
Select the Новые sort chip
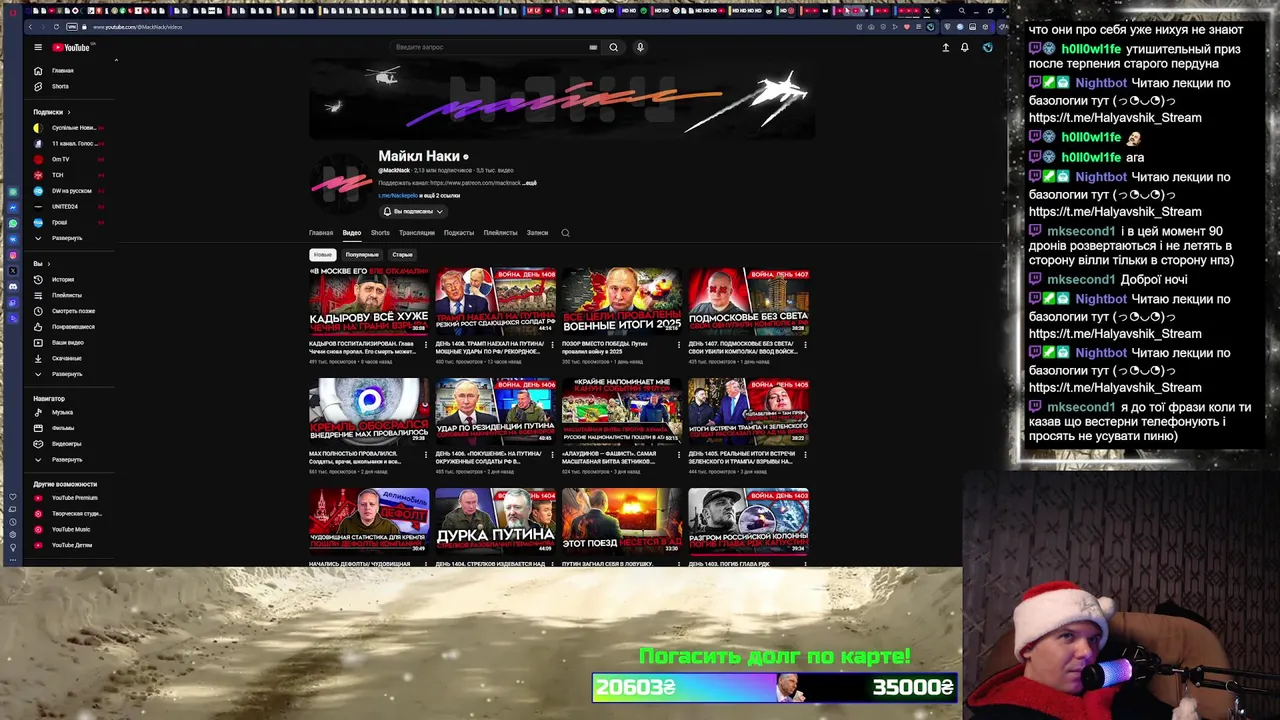322,255
